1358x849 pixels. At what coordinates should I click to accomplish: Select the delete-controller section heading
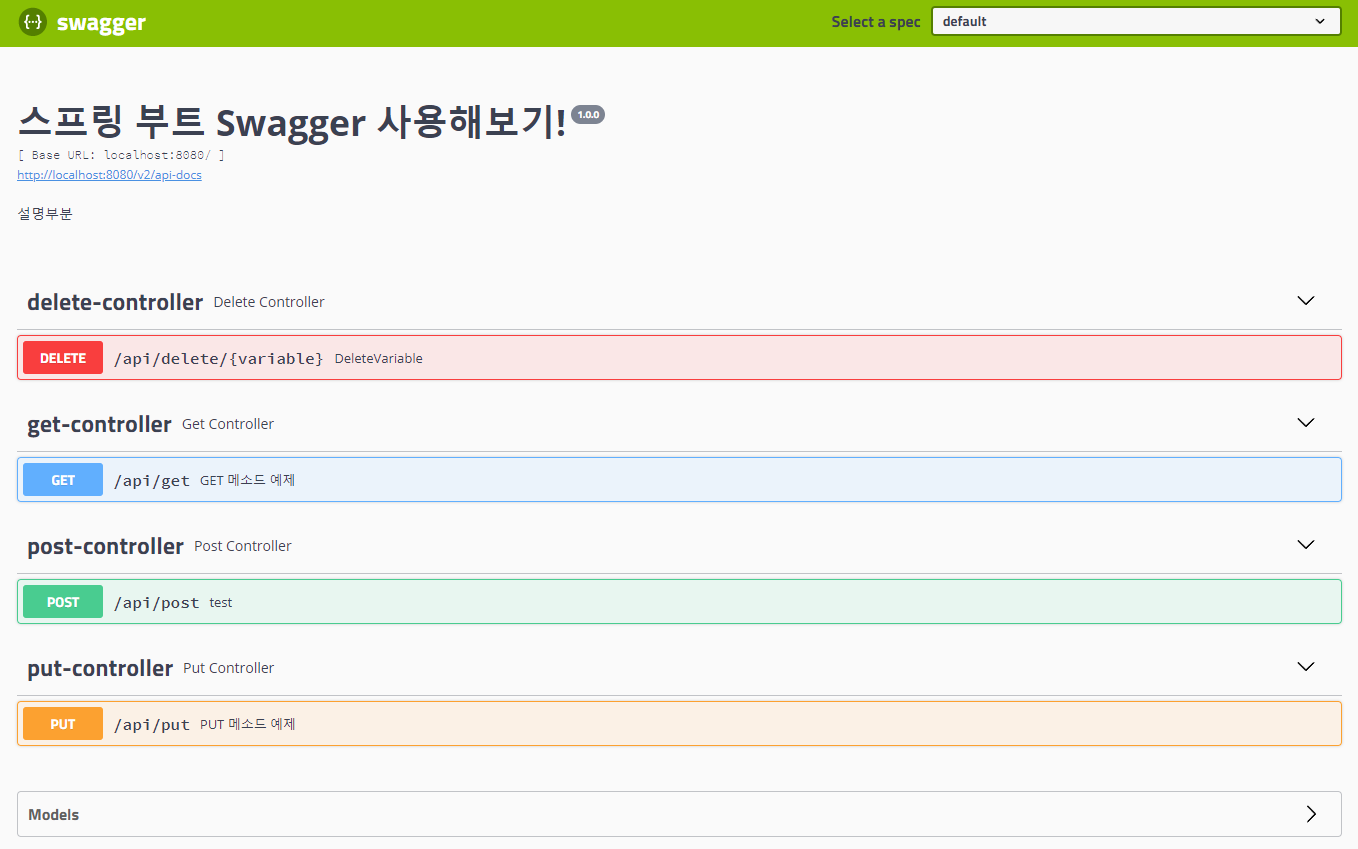[114, 301]
